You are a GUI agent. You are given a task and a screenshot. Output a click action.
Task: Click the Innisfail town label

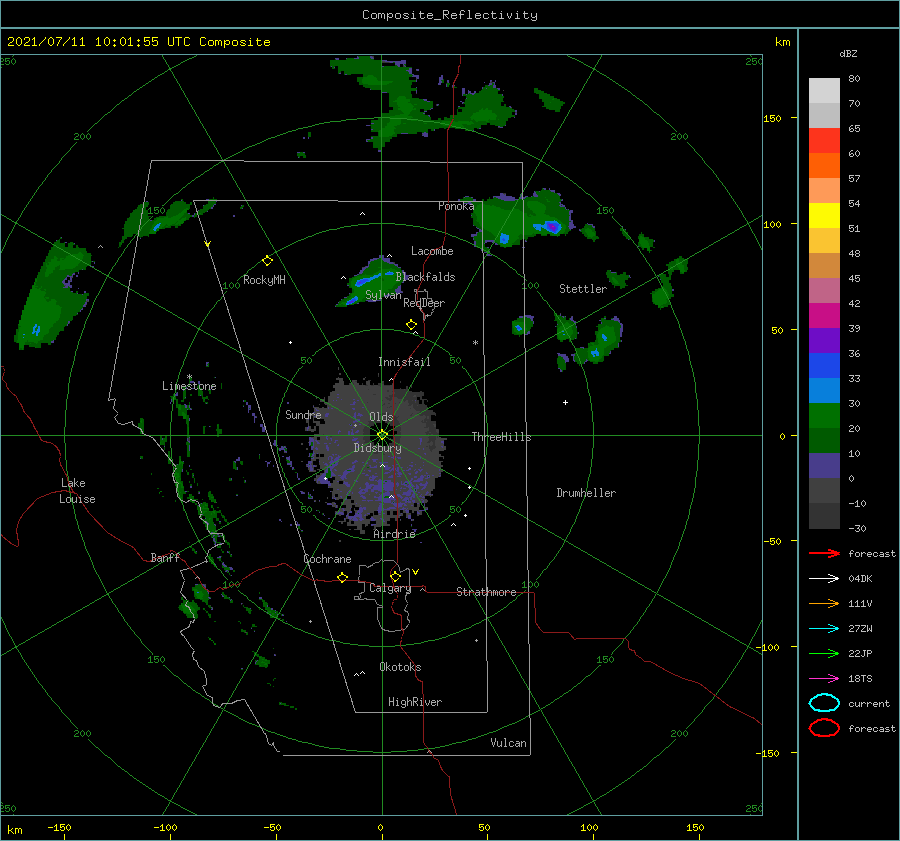404,362
